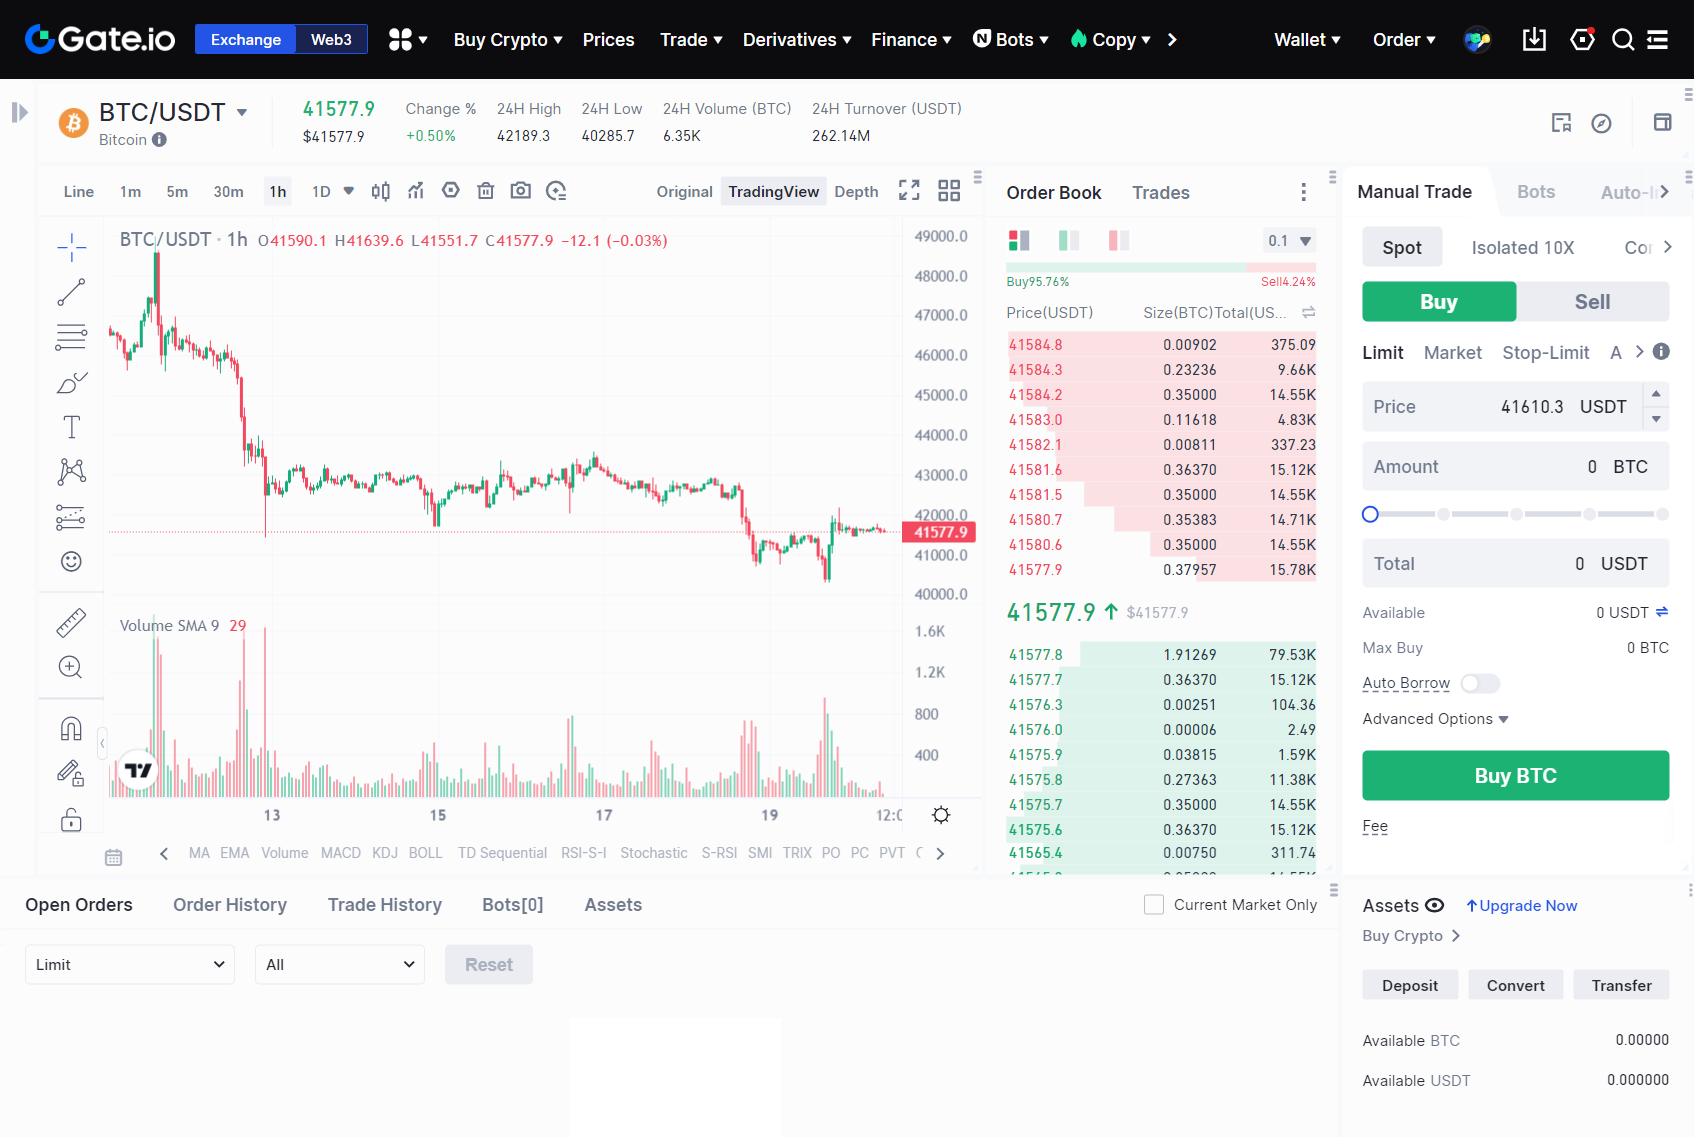This screenshot has height=1137, width=1694.
Task: Select the Text annotation tool
Action: coord(71,427)
